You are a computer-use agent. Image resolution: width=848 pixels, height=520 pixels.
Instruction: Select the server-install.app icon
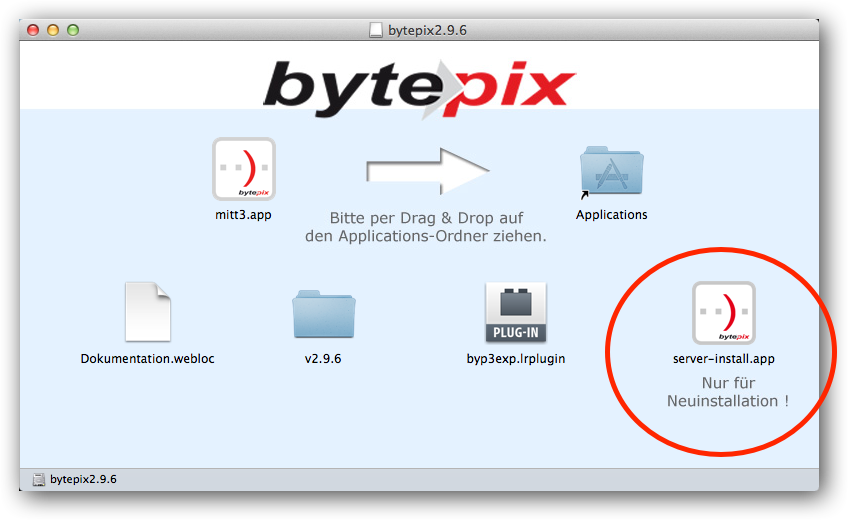tap(724, 313)
